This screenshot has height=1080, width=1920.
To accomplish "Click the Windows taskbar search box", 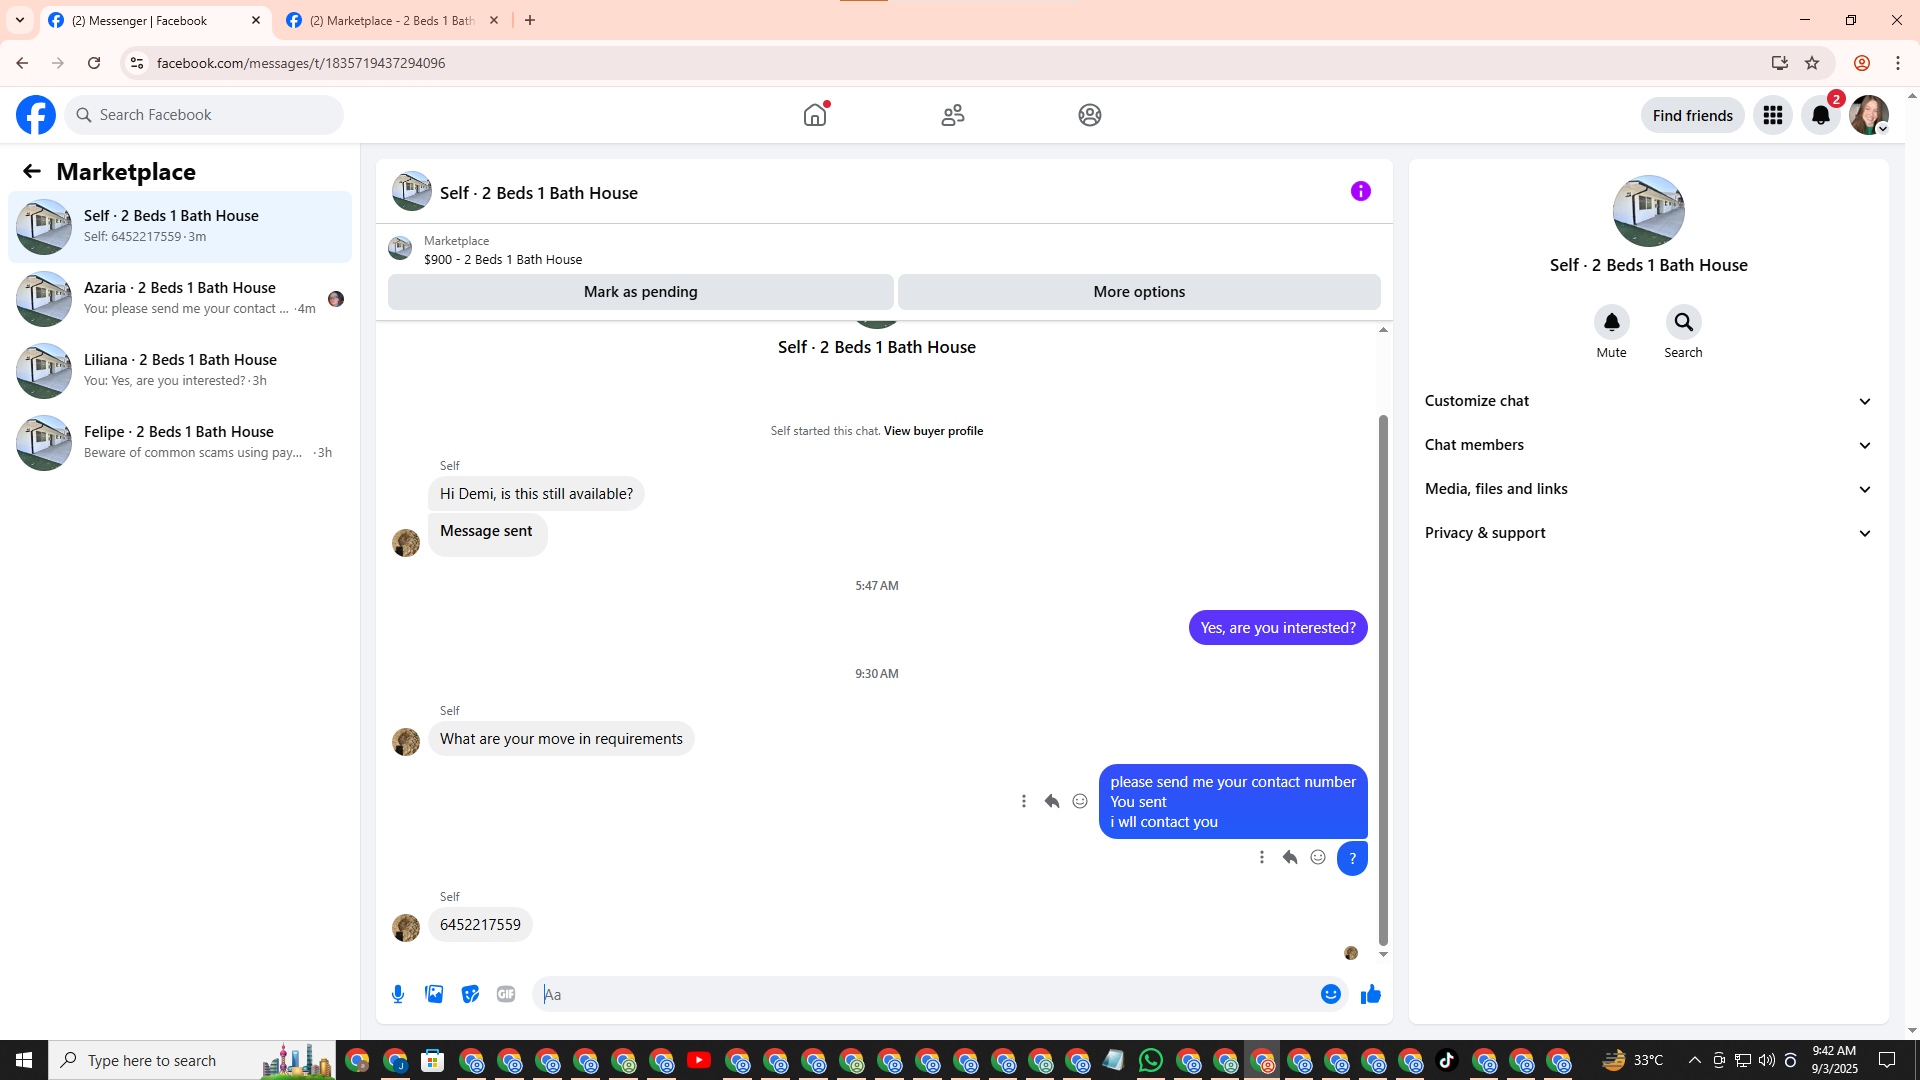I will coord(192,1060).
